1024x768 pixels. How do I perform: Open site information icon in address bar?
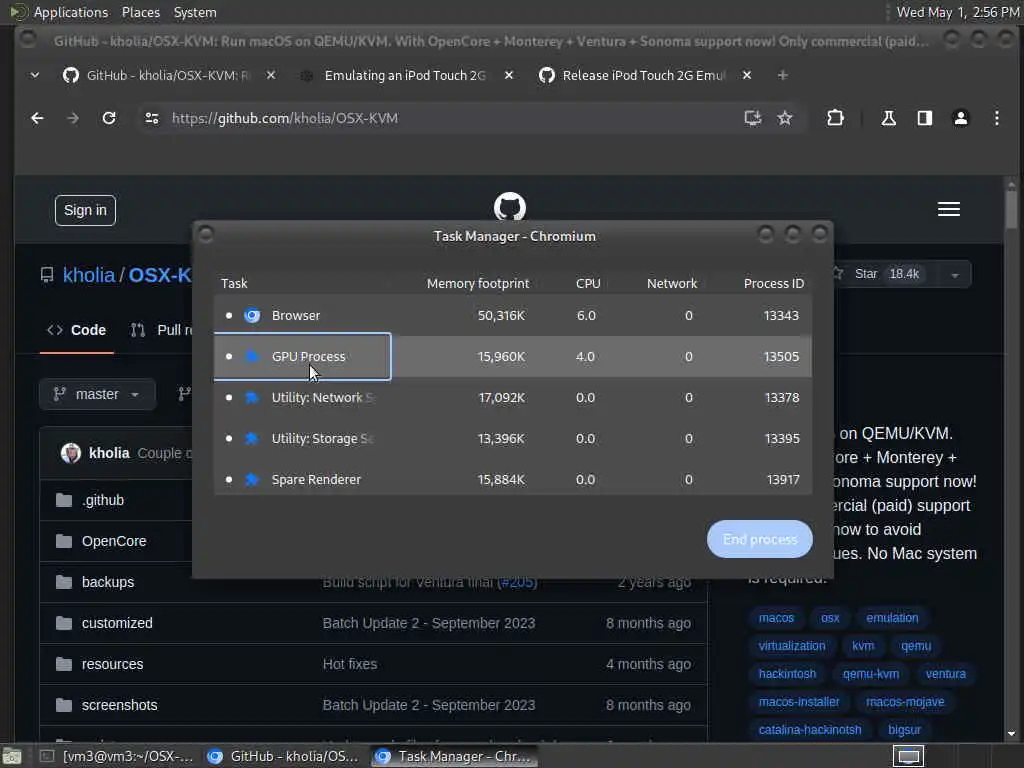[x=152, y=118]
